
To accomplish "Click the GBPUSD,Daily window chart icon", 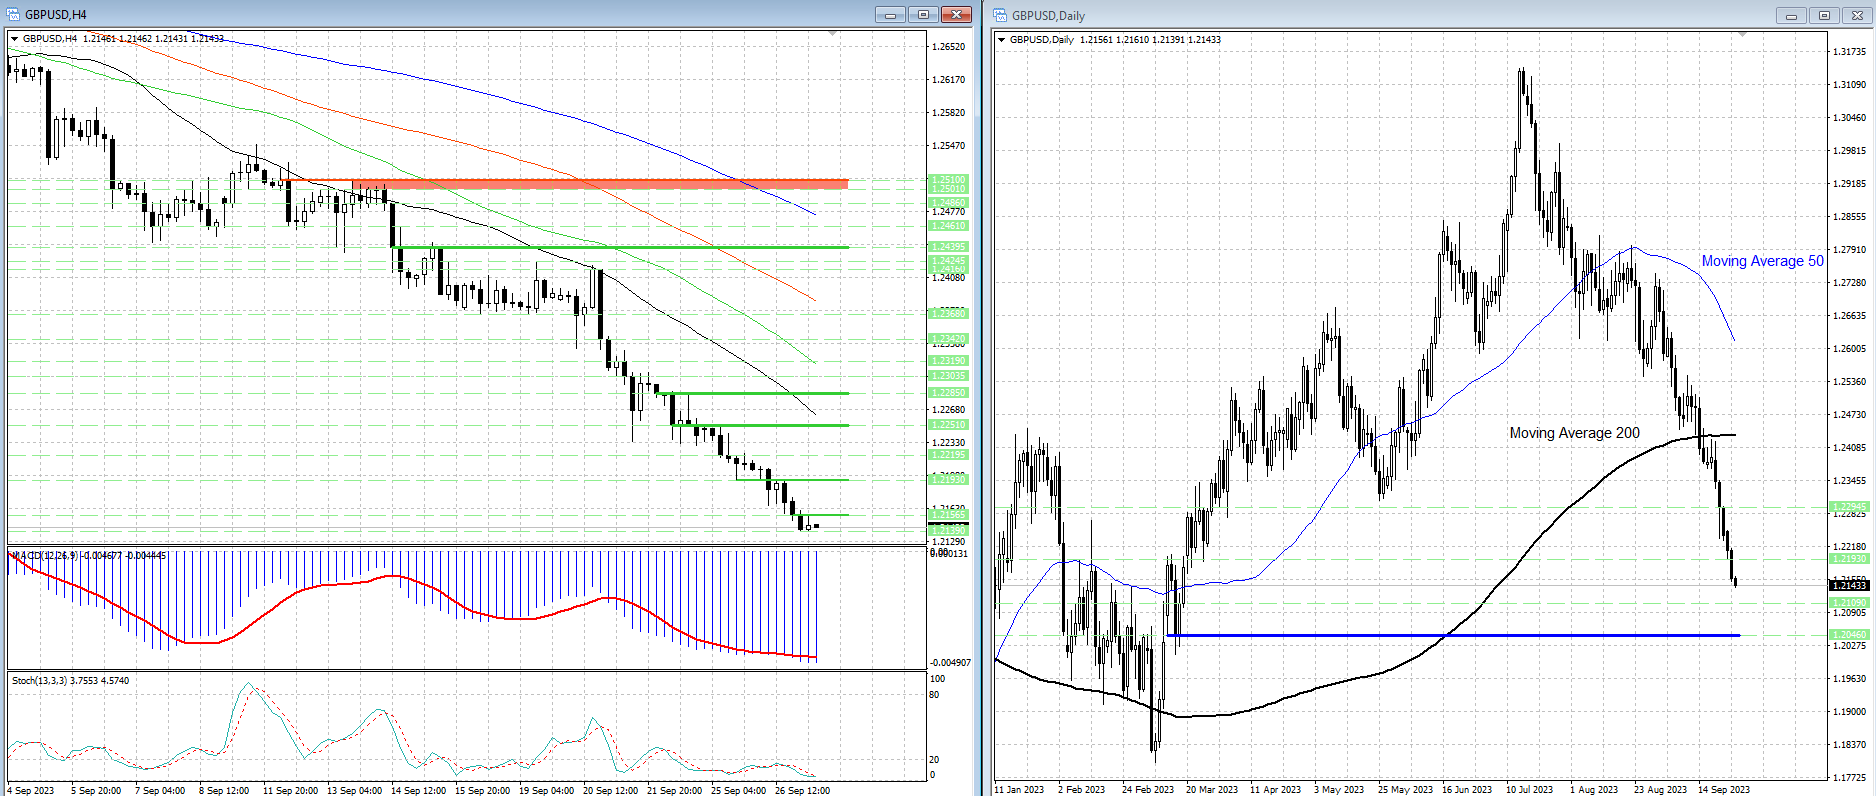I will (x=1000, y=15).
